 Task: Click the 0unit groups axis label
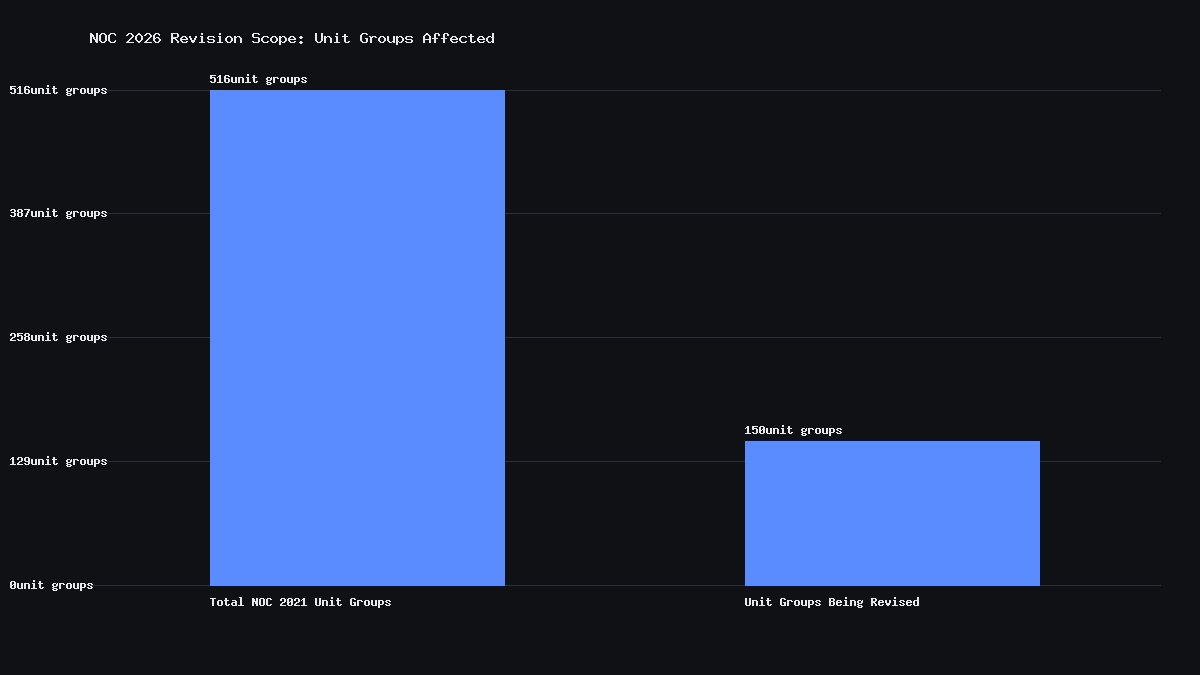pos(51,585)
